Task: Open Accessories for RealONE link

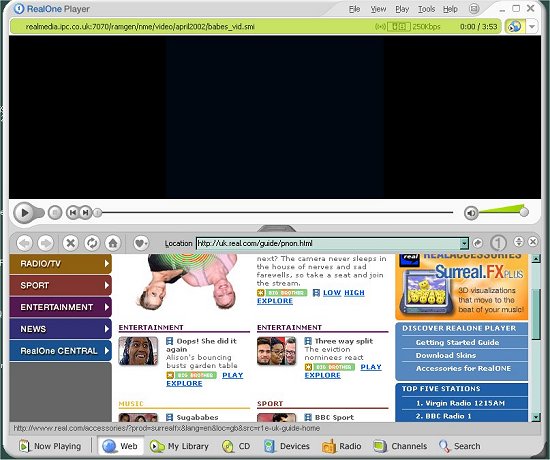Action: (463, 368)
